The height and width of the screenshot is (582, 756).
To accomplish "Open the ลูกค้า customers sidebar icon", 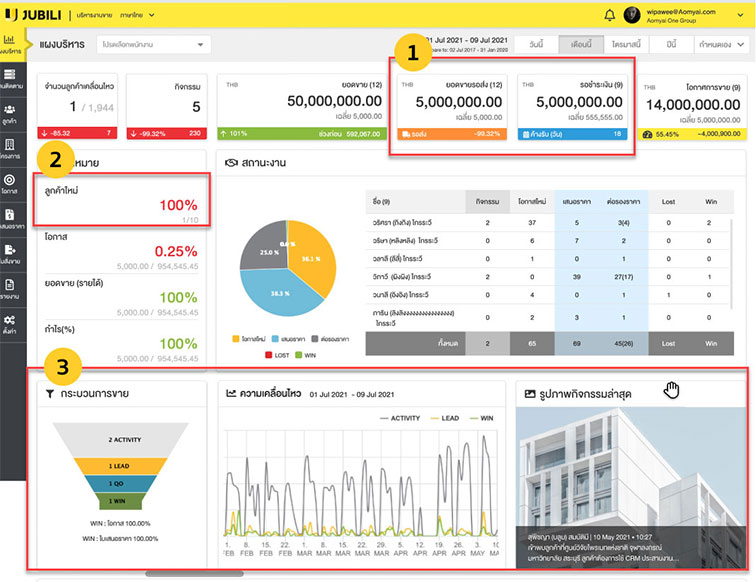I will pos(10,112).
